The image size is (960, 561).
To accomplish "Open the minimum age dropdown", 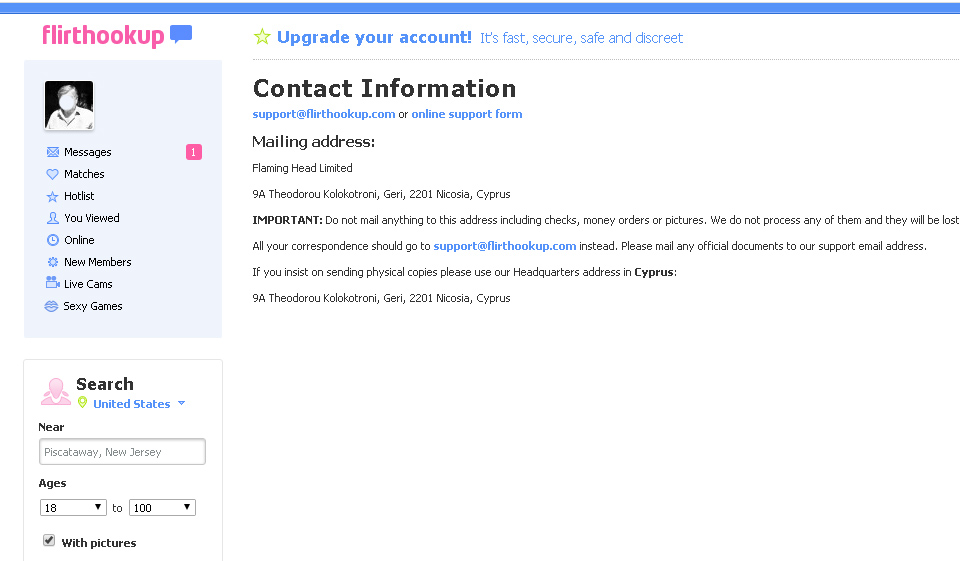I will pos(73,508).
